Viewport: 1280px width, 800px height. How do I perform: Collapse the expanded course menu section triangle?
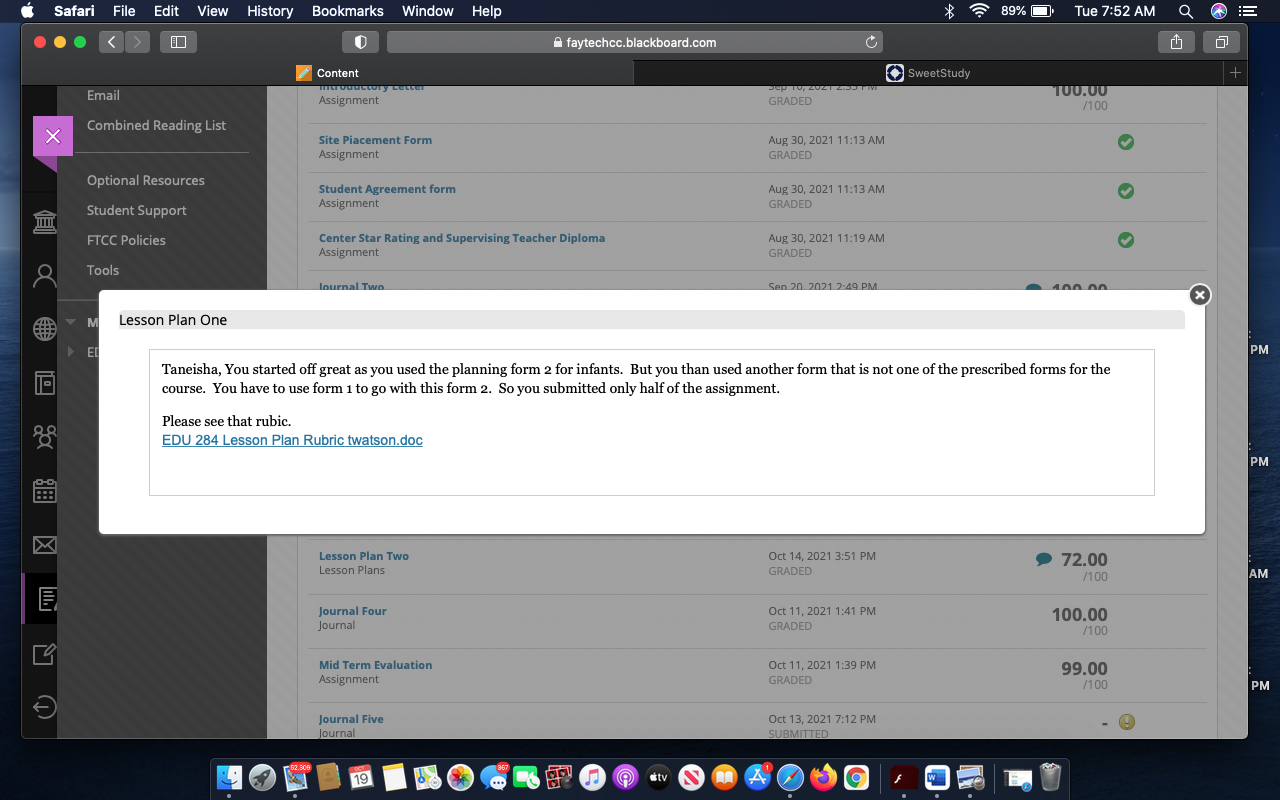coord(71,322)
